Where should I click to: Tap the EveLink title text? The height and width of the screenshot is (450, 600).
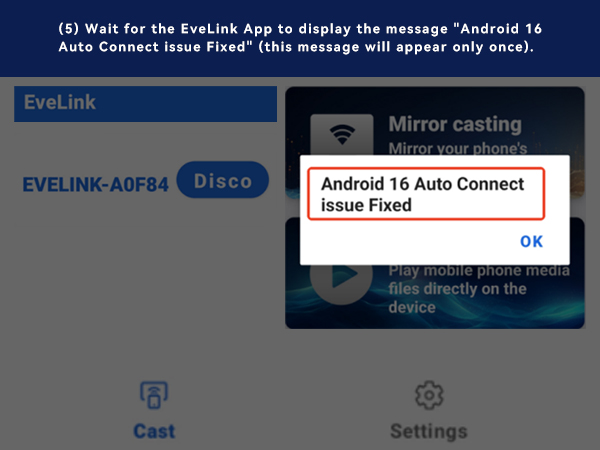point(60,102)
